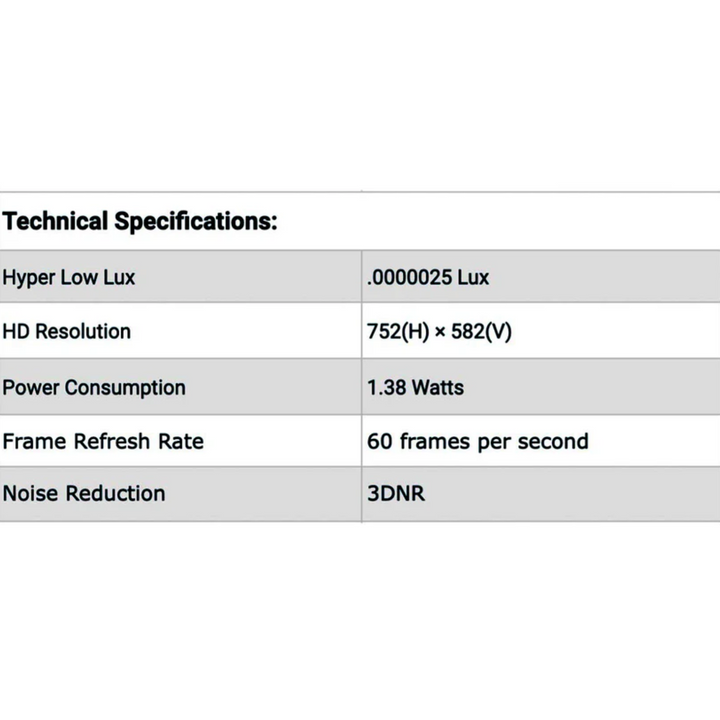
Task: Click the 582(V) vertical resolution text
Action: (x=480, y=331)
